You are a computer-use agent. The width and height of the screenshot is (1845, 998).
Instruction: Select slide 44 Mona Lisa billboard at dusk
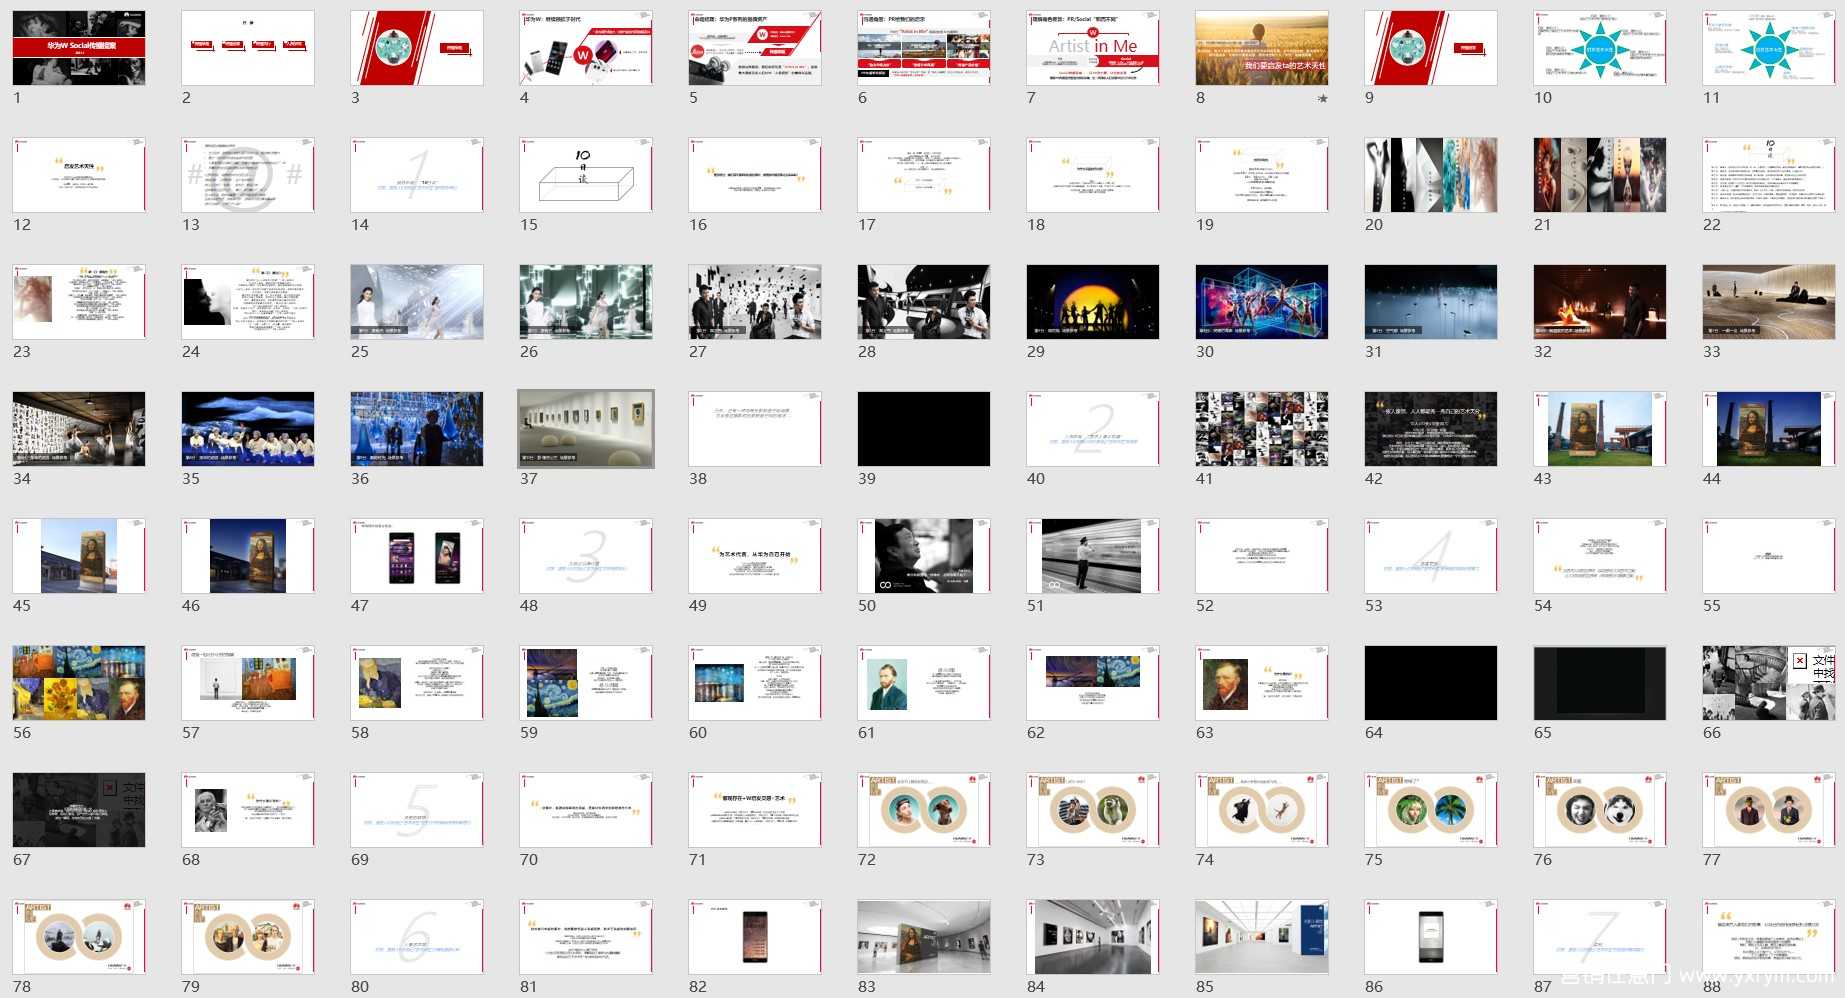point(1769,429)
